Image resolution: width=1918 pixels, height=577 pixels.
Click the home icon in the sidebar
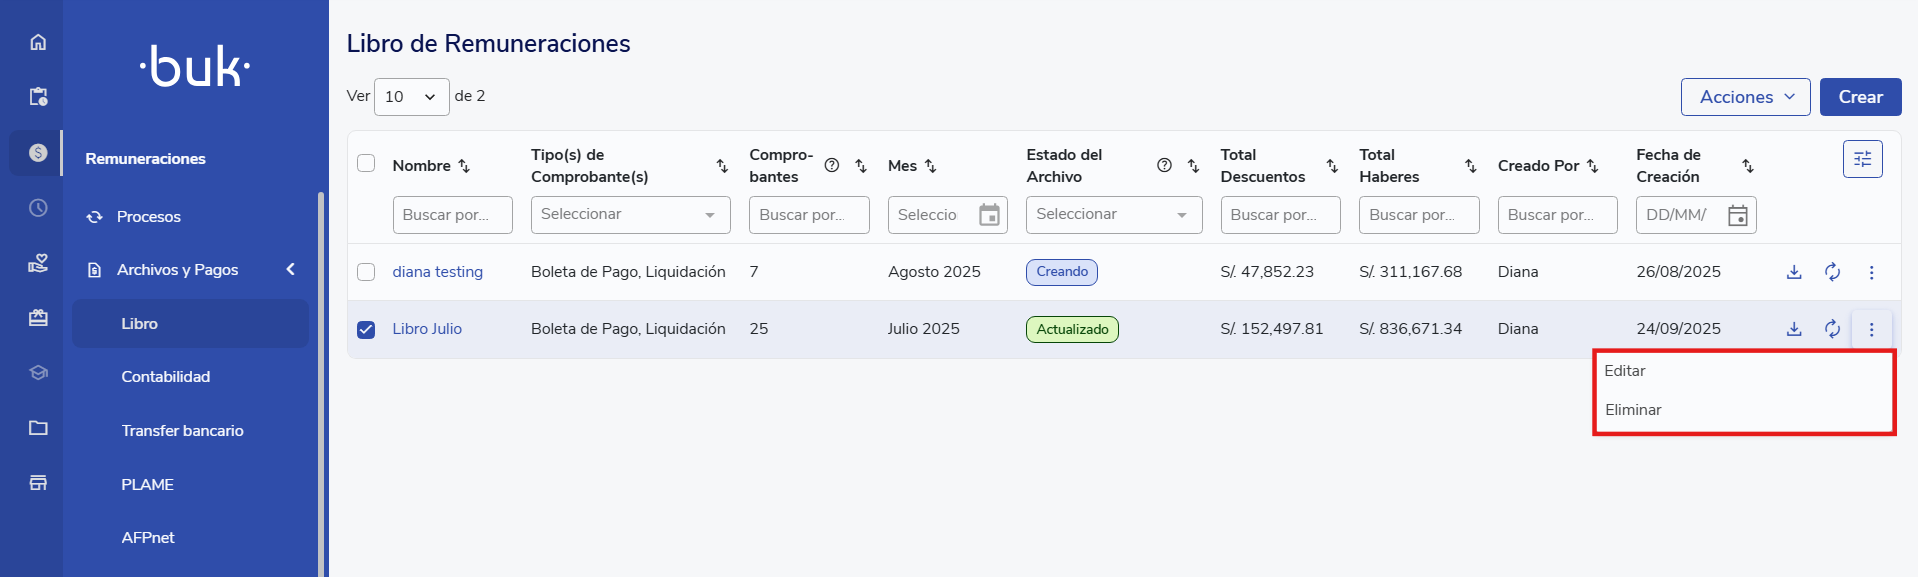38,42
